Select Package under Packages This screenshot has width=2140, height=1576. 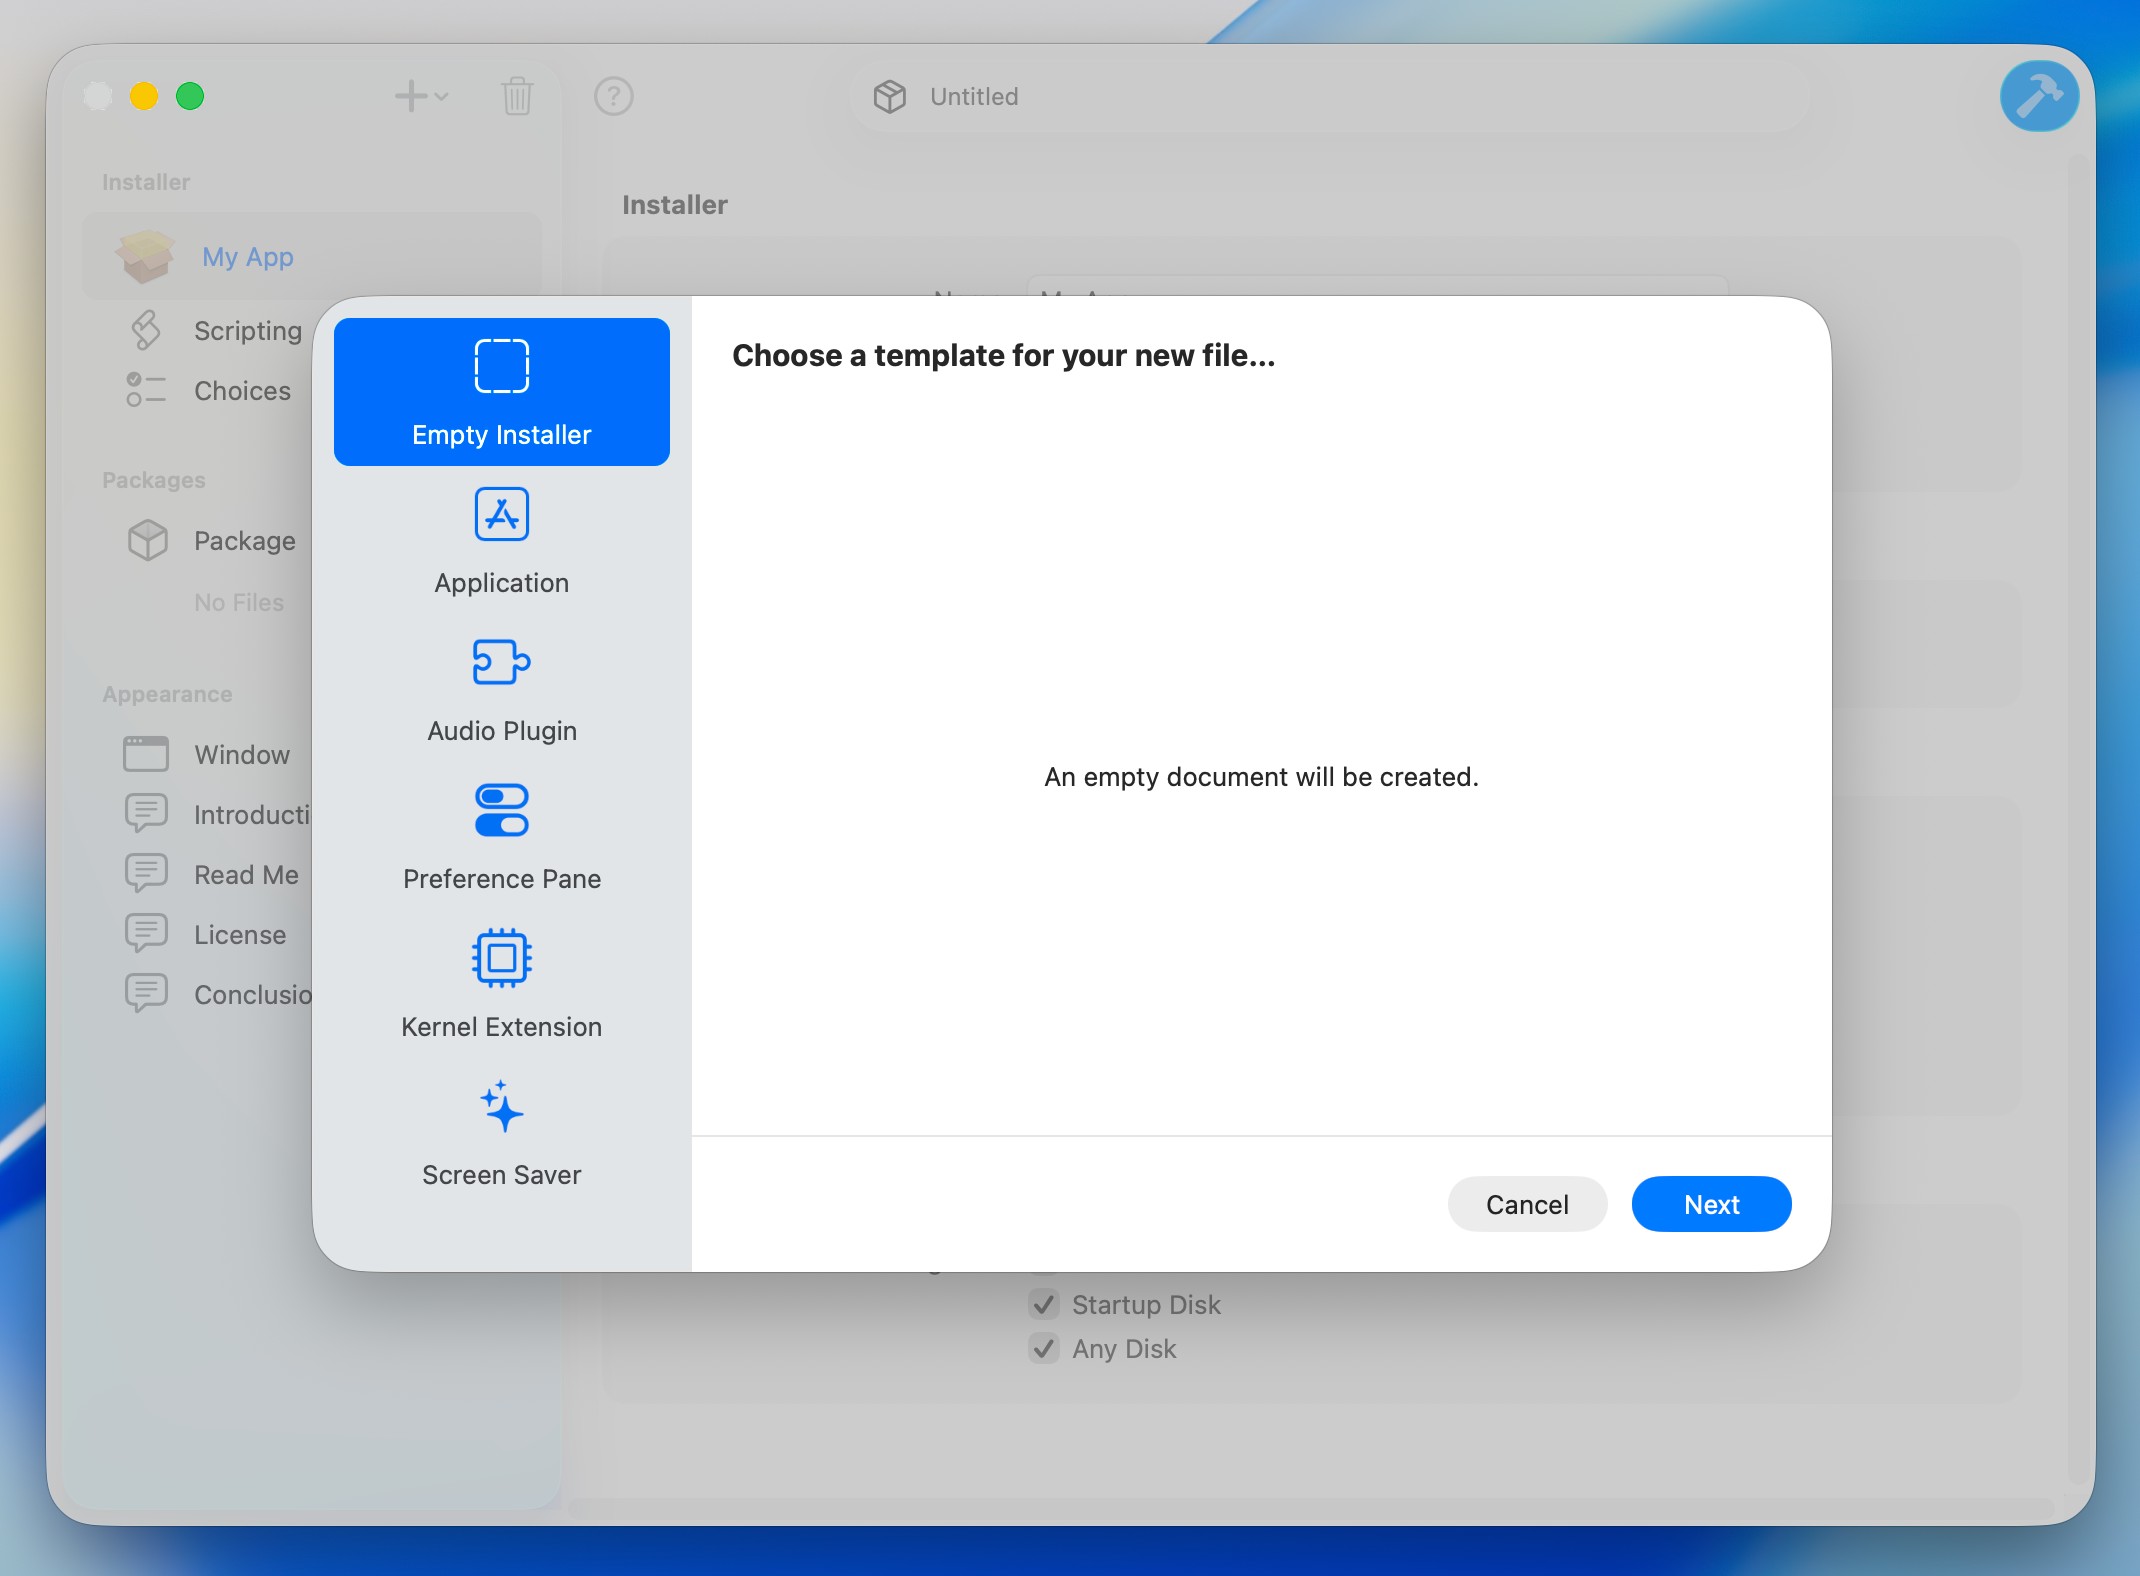(244, 541)
